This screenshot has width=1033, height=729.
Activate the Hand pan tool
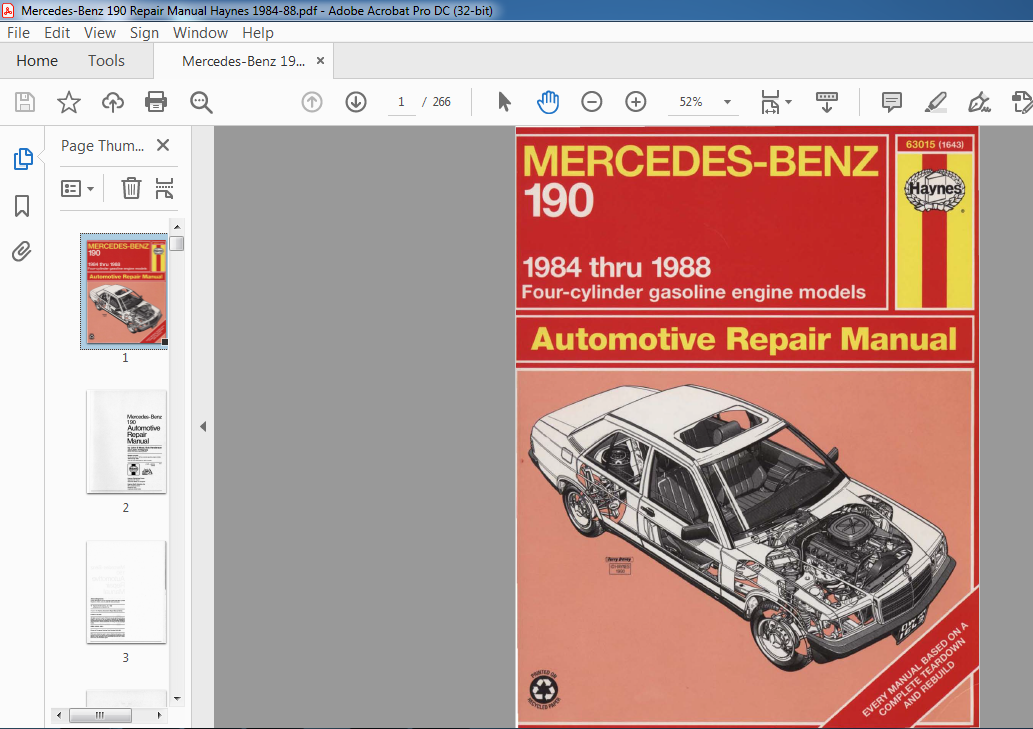(547, 102)
